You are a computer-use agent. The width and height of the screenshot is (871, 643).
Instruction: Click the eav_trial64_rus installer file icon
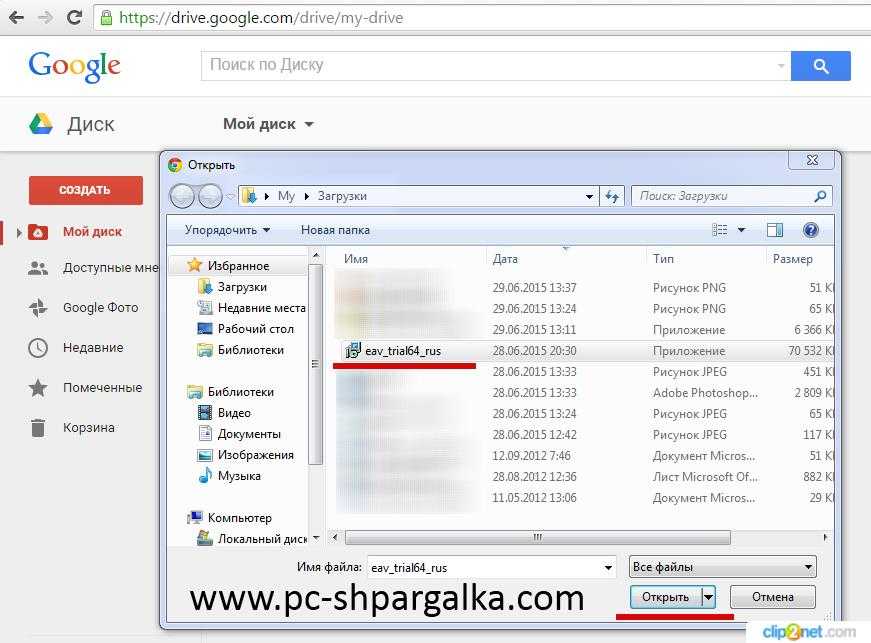(x=353, y=350)
